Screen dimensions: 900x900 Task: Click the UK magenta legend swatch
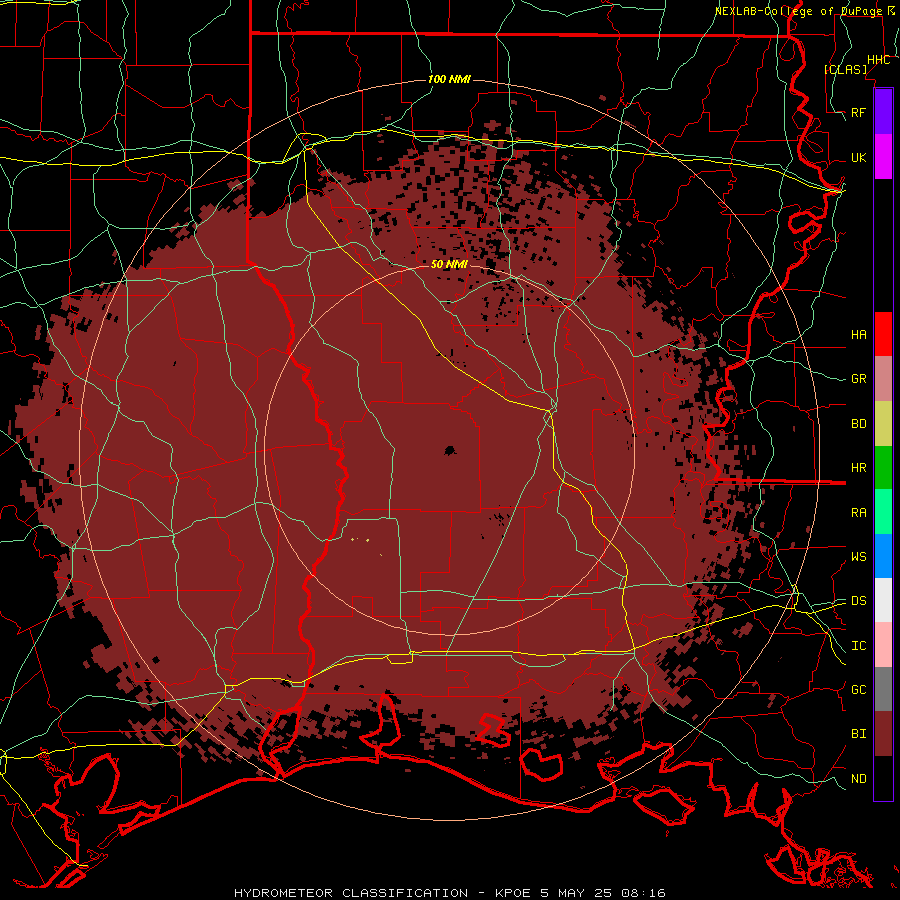[883, 157]
